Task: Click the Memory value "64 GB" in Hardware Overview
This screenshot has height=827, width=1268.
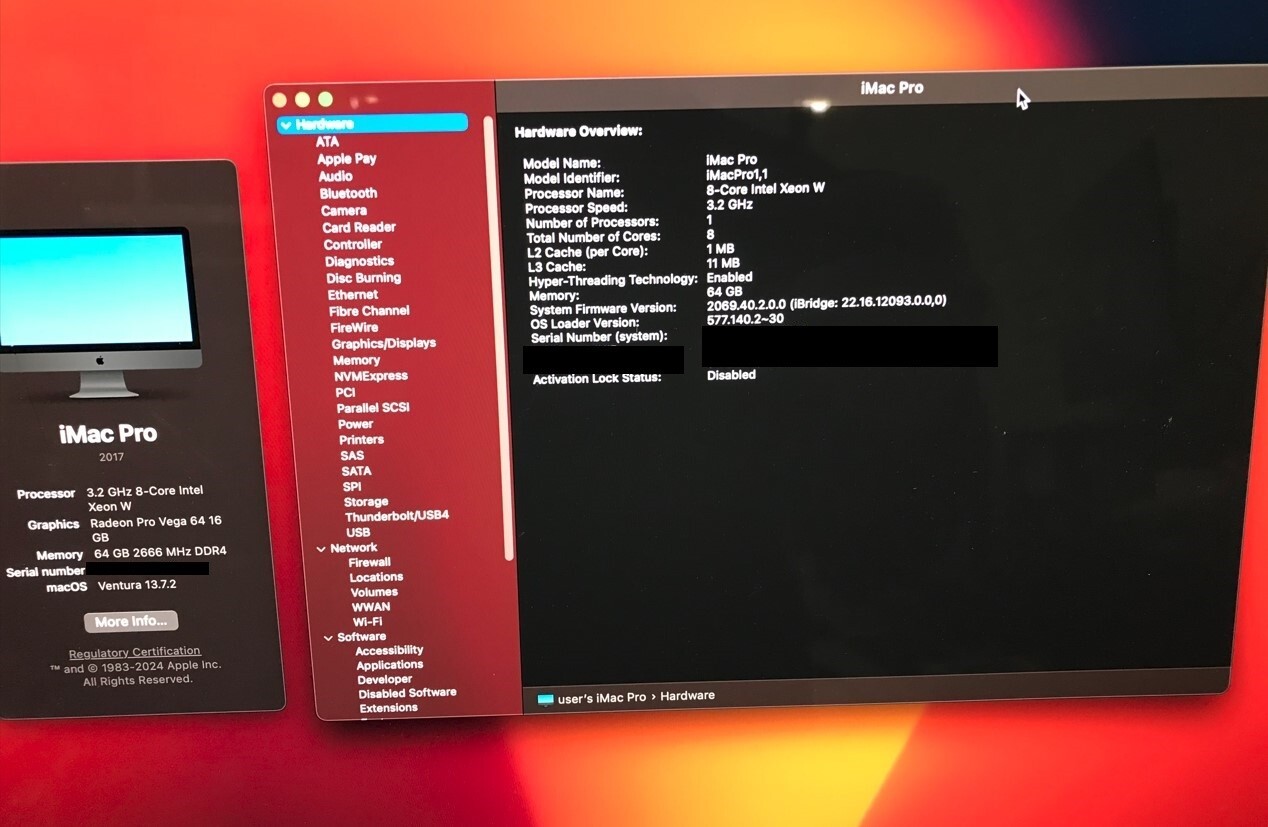Action: click(724, 291)
